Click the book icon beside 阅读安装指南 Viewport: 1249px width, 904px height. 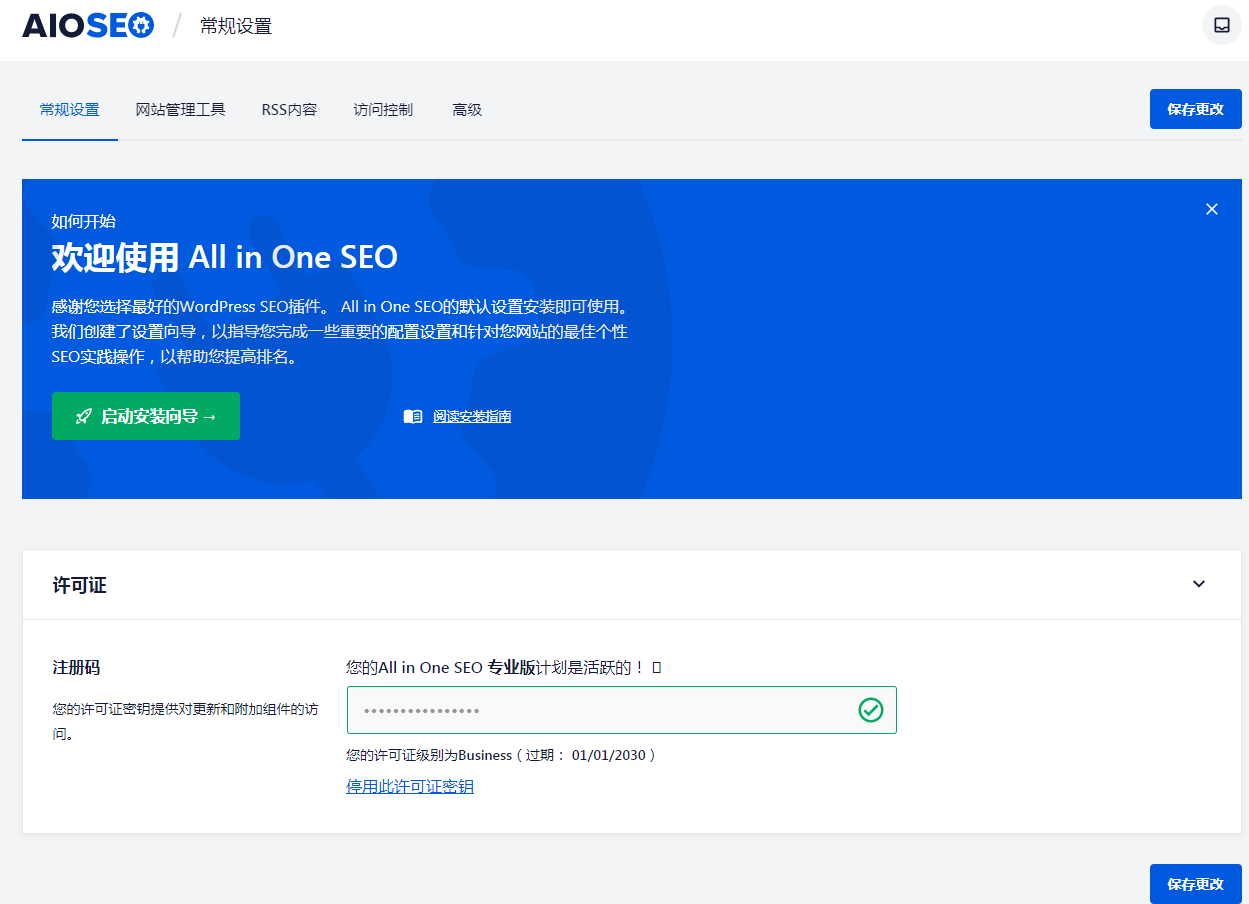click(412, 415)
